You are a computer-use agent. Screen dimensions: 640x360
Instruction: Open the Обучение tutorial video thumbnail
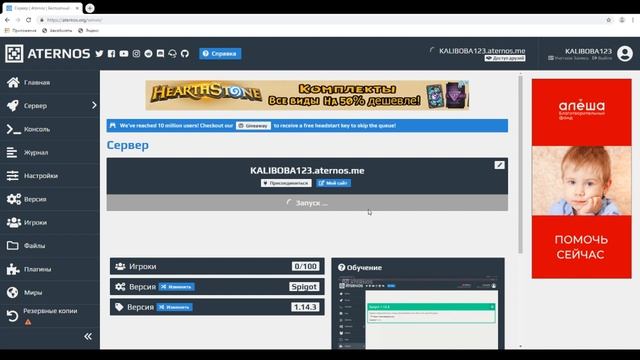click(x=418, y=313)
